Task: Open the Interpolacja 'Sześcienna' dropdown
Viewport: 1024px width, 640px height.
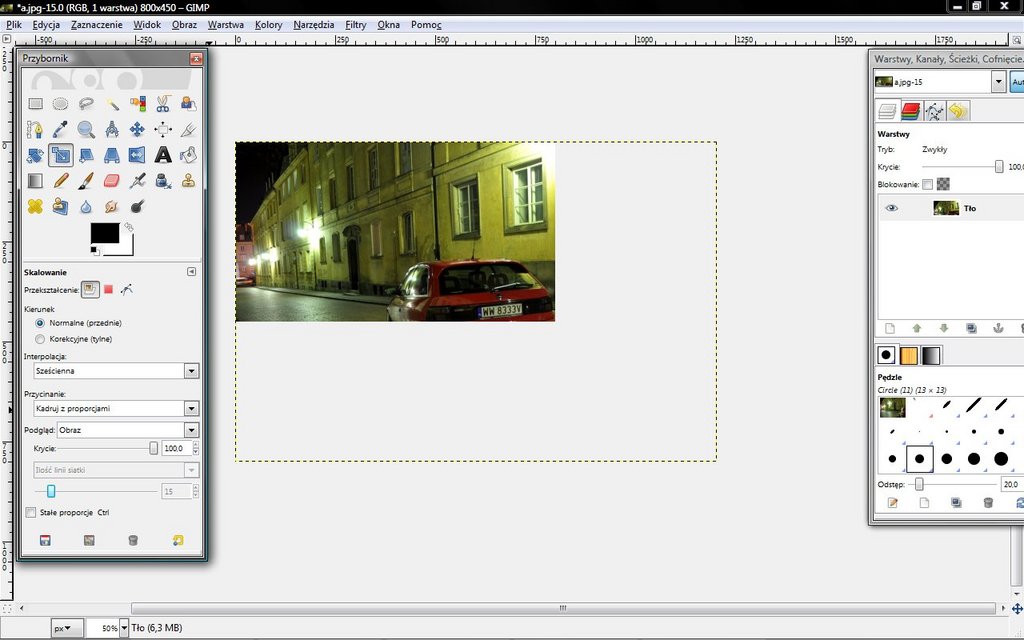Action: [x=116, y=371]
